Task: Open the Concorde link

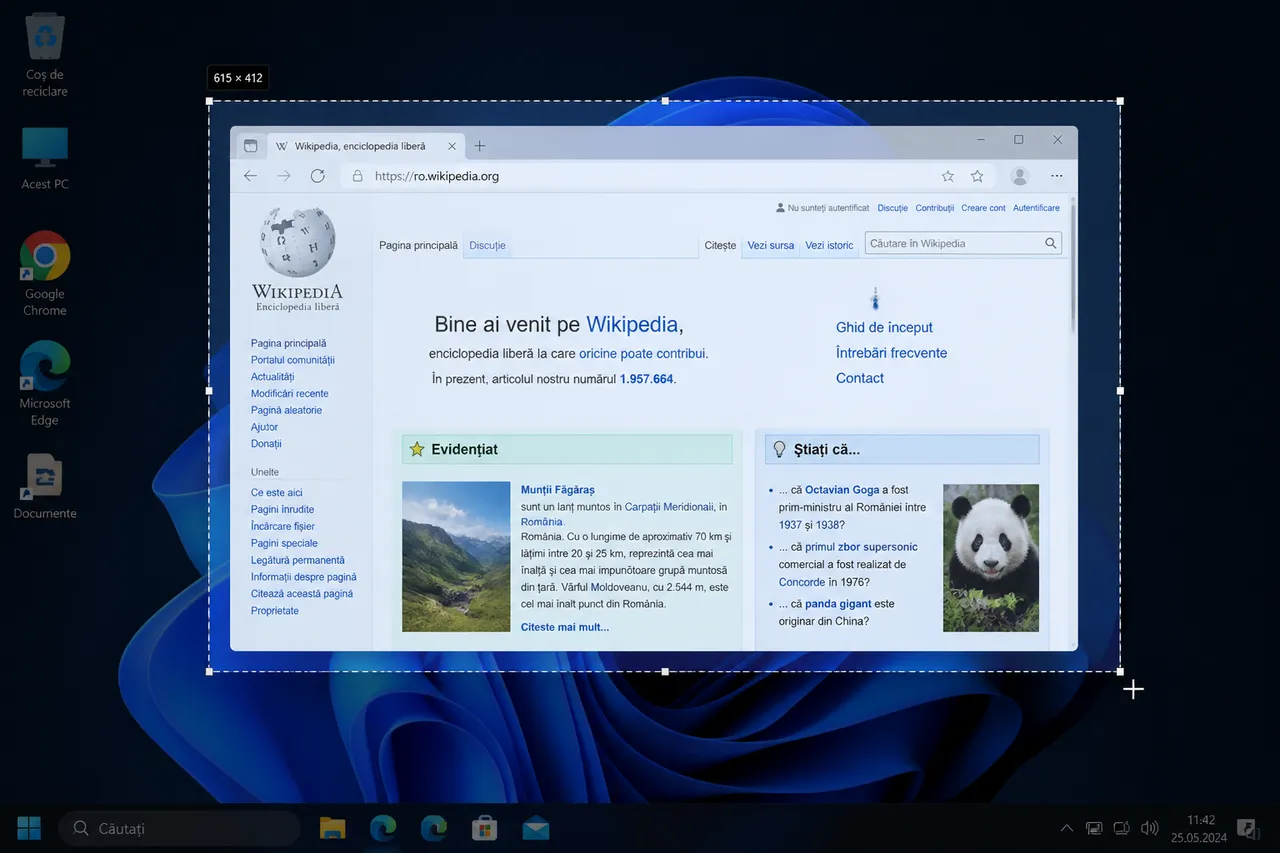Action: [x=802, y=582]
